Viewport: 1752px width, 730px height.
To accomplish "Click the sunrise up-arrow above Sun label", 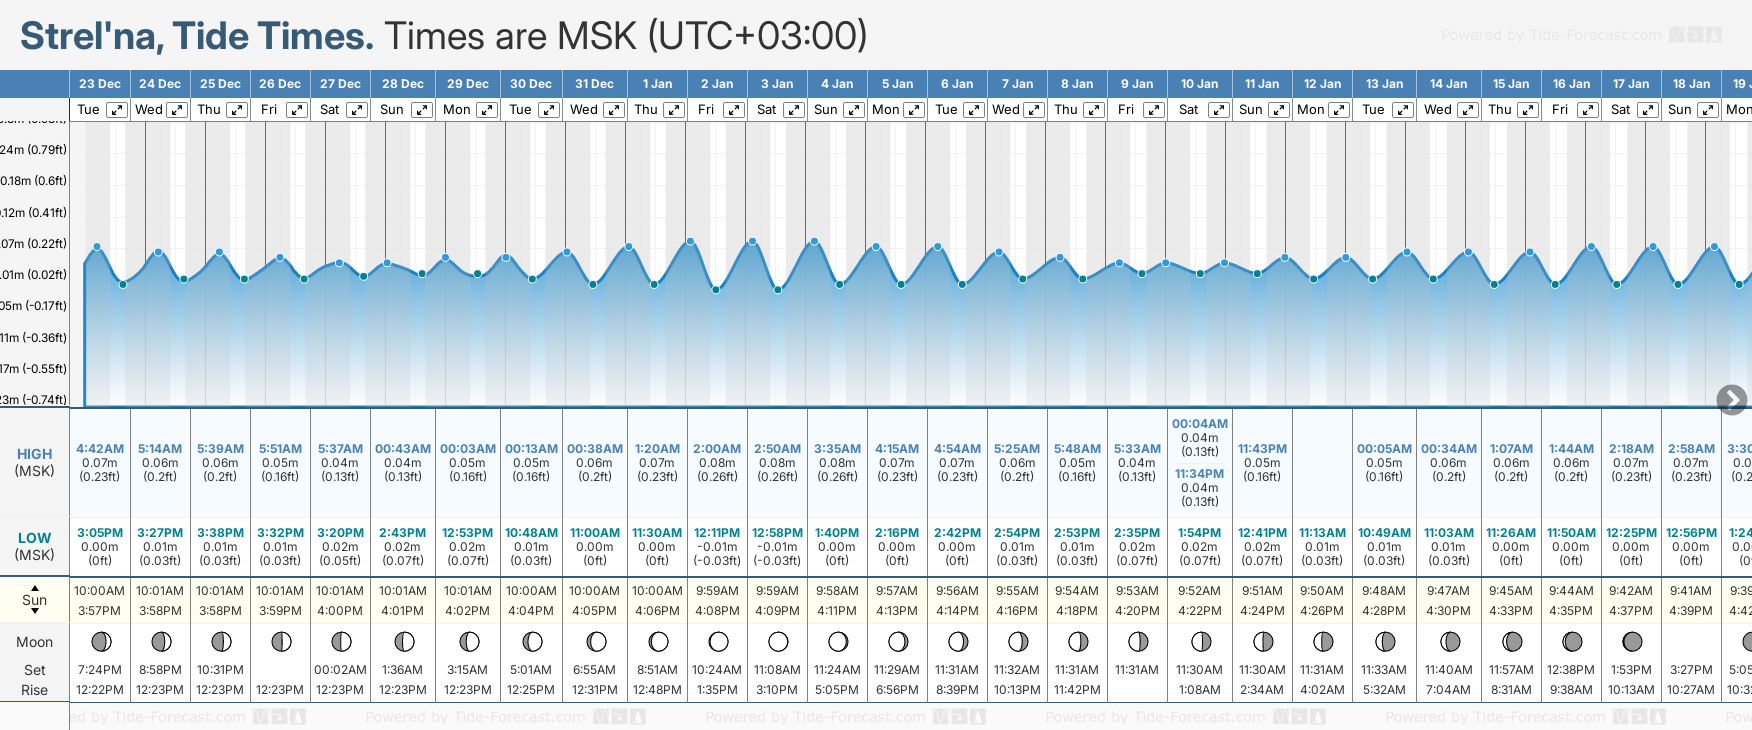I will (35, 588).
